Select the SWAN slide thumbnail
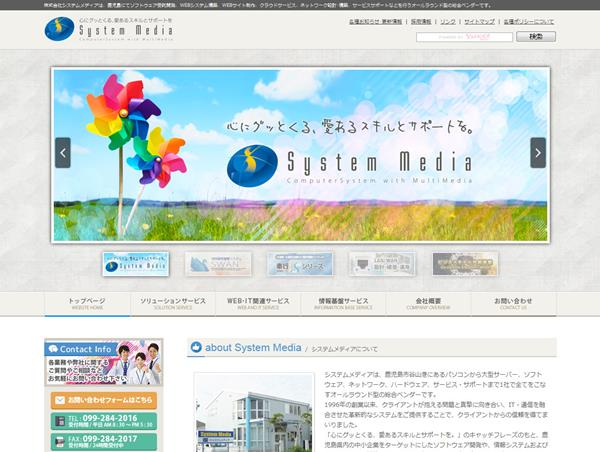The height and width of the screenshot is (452, 600). click(218, 264)
